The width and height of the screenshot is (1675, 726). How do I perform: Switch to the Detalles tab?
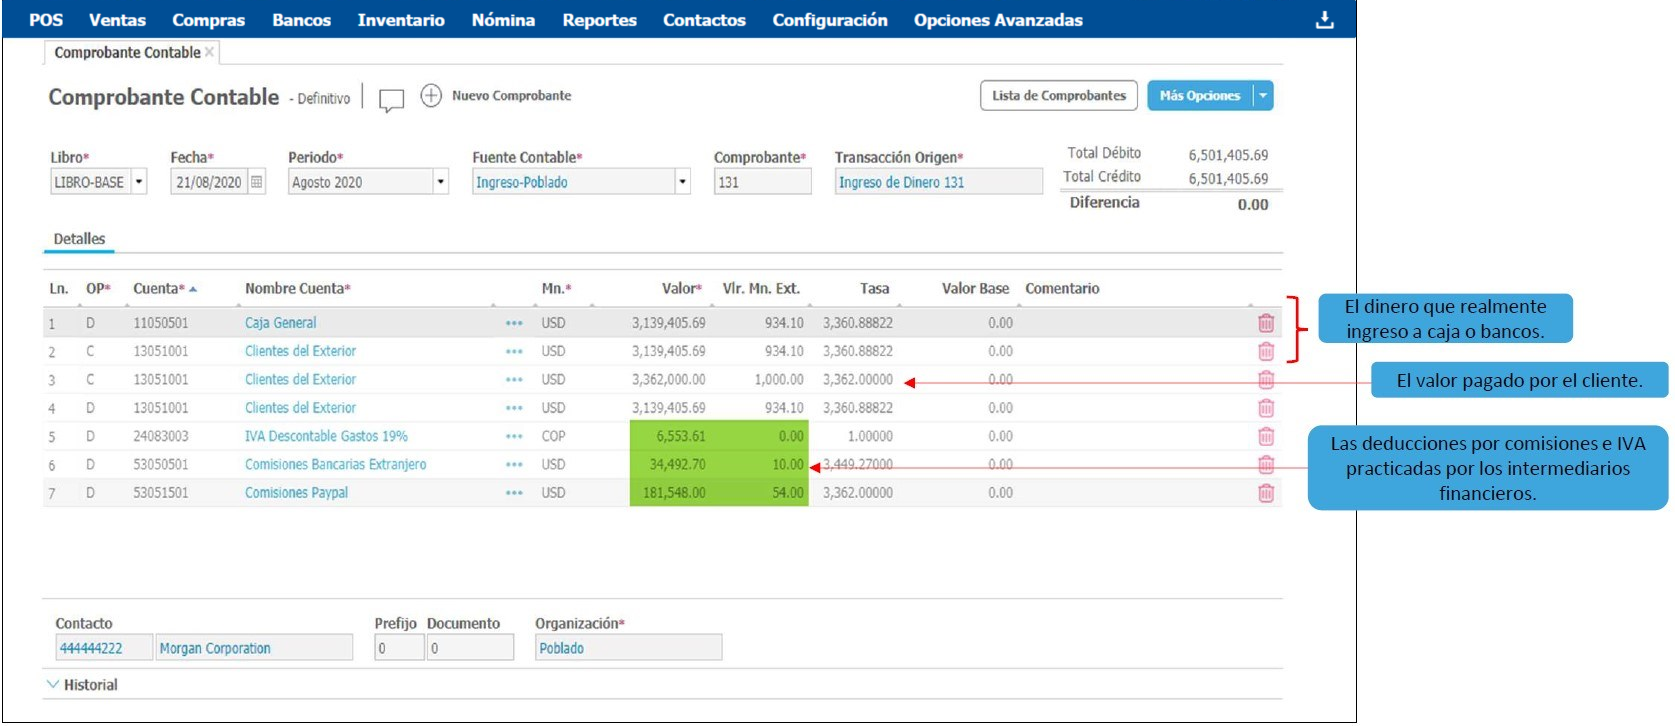point(79,239)
